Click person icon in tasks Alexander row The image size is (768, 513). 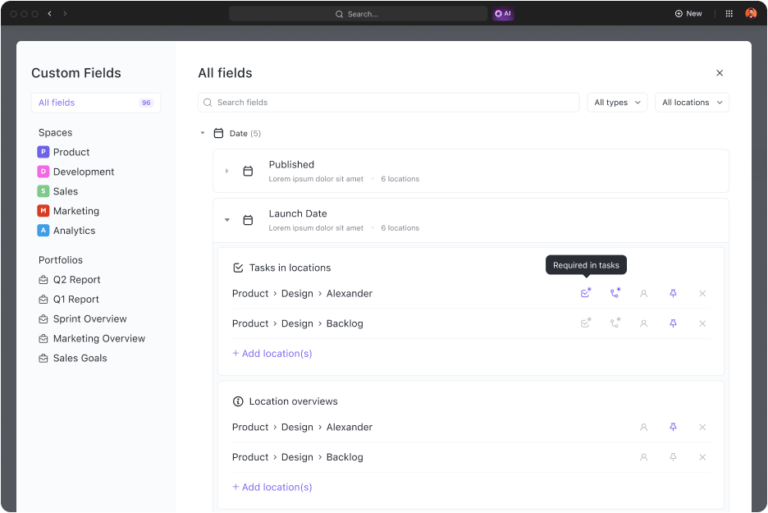click(644, 293)
